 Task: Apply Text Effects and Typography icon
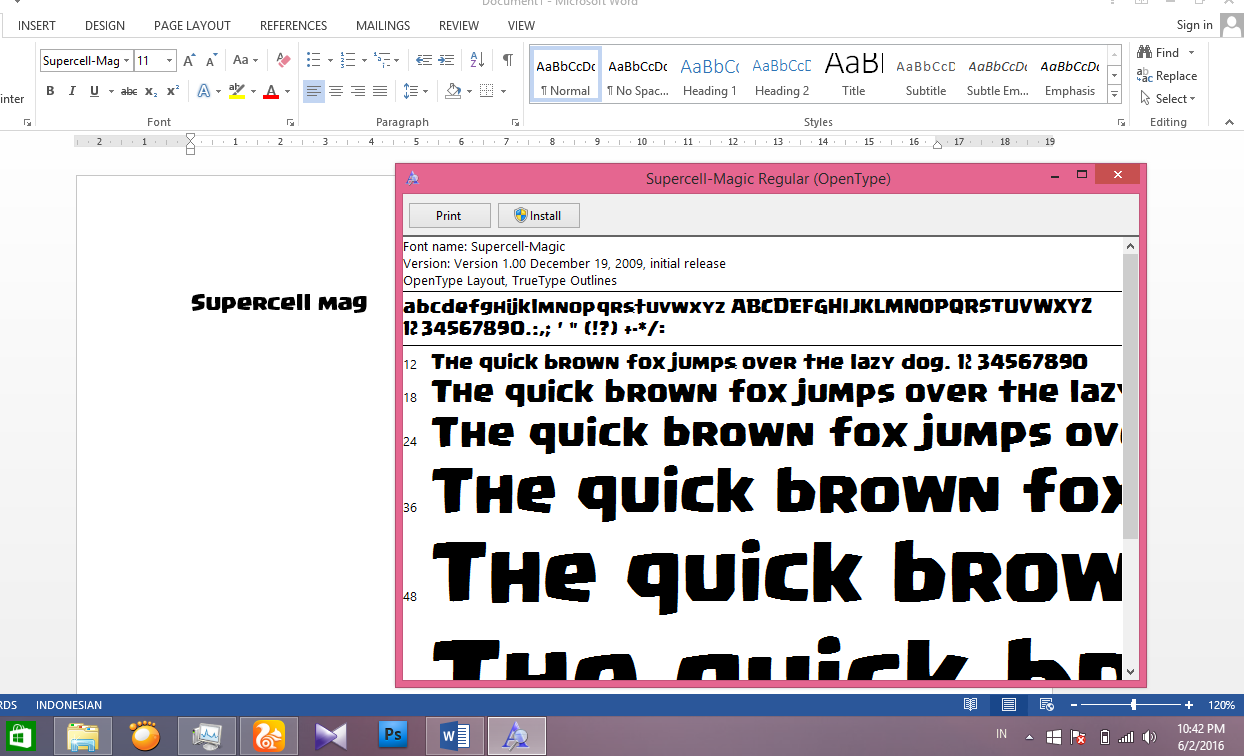click(204, 91)
